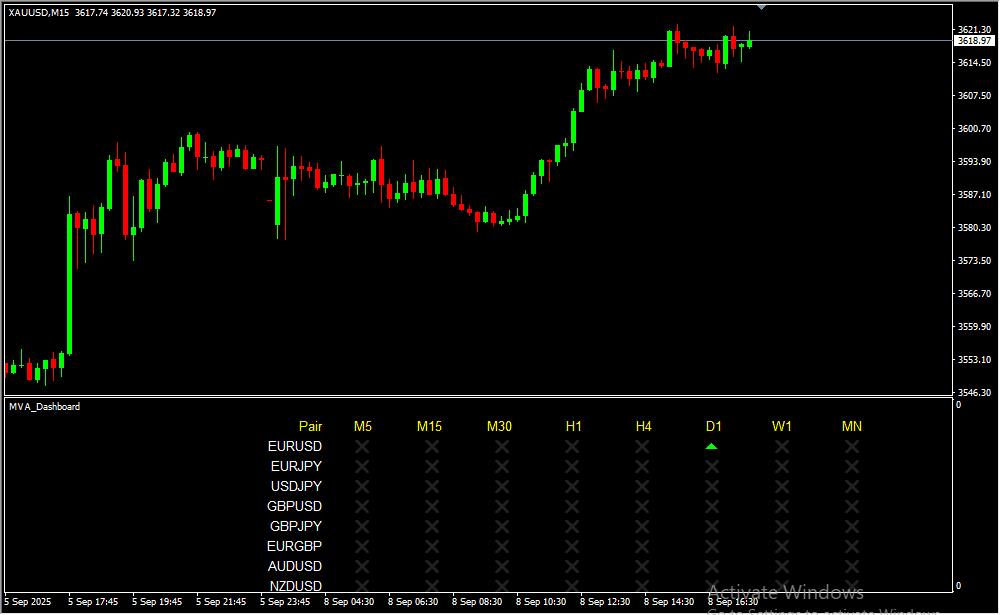Select the M15 timeframe column header
This screenshot has width=1000, height=615.
pos(429,427)
